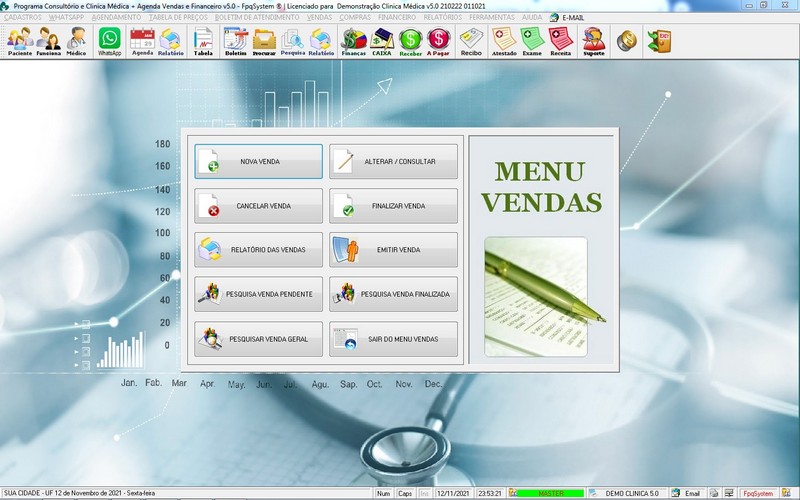
Task: Open the AGENDAMENTO menu
Action: 116,17
